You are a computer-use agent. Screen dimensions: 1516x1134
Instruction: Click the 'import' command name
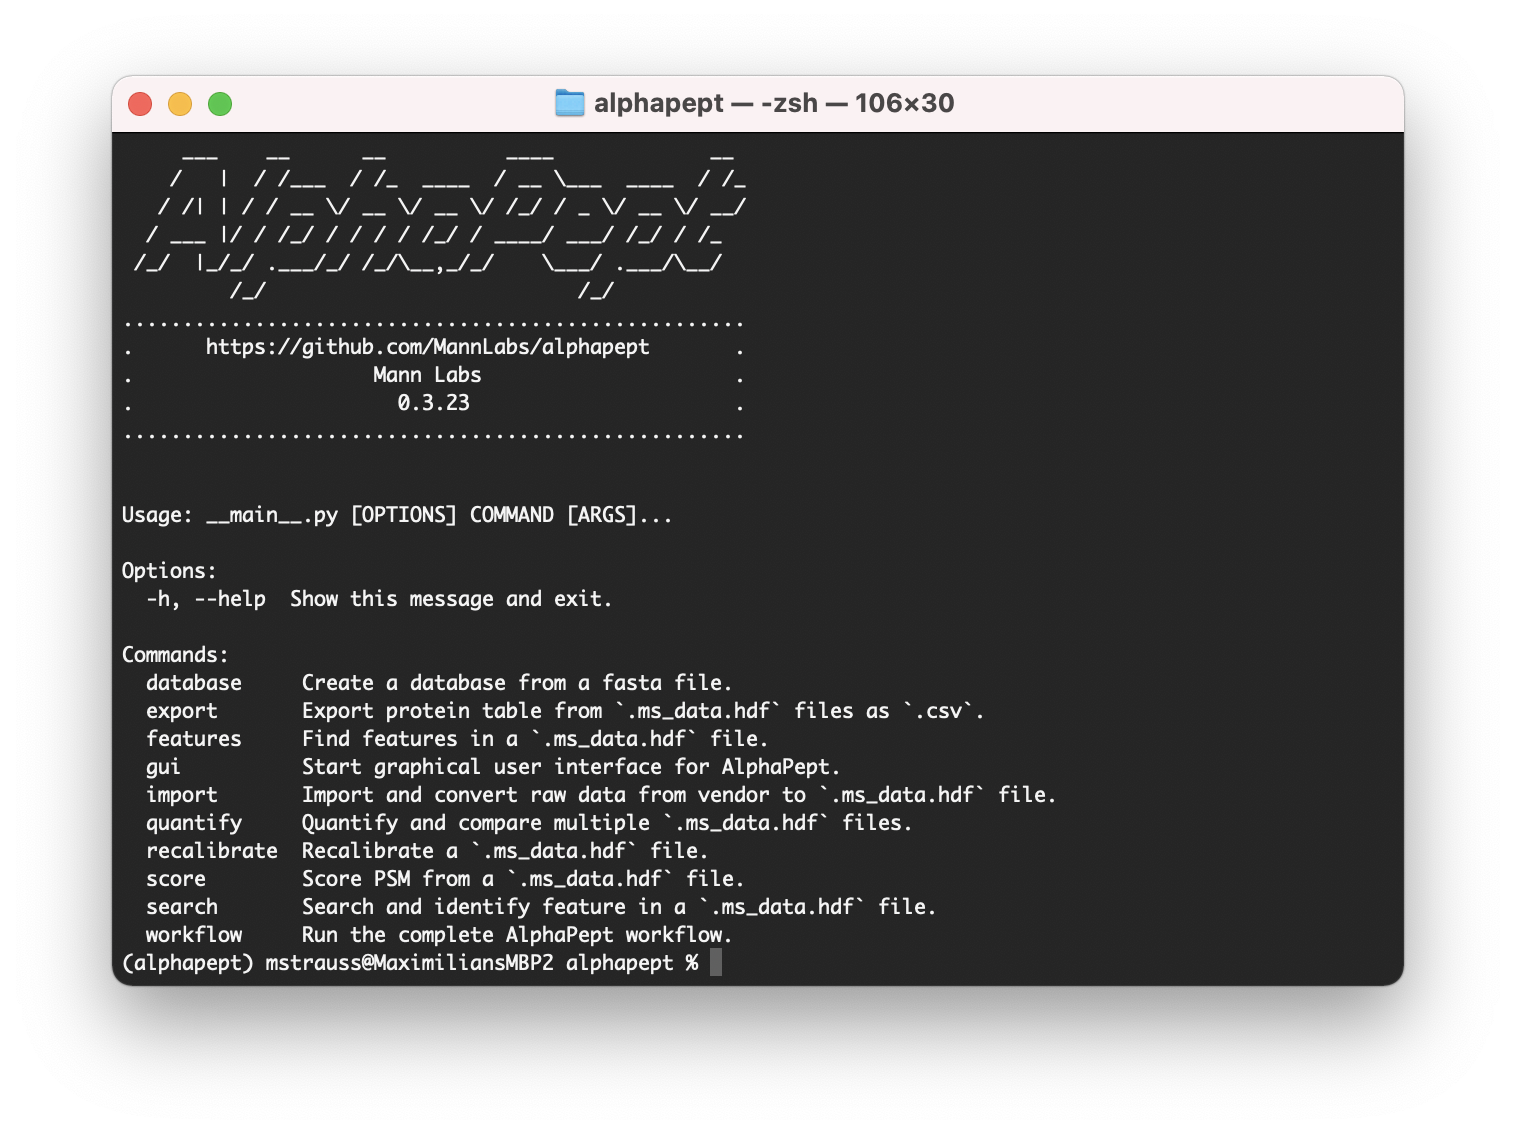(181, 795)
